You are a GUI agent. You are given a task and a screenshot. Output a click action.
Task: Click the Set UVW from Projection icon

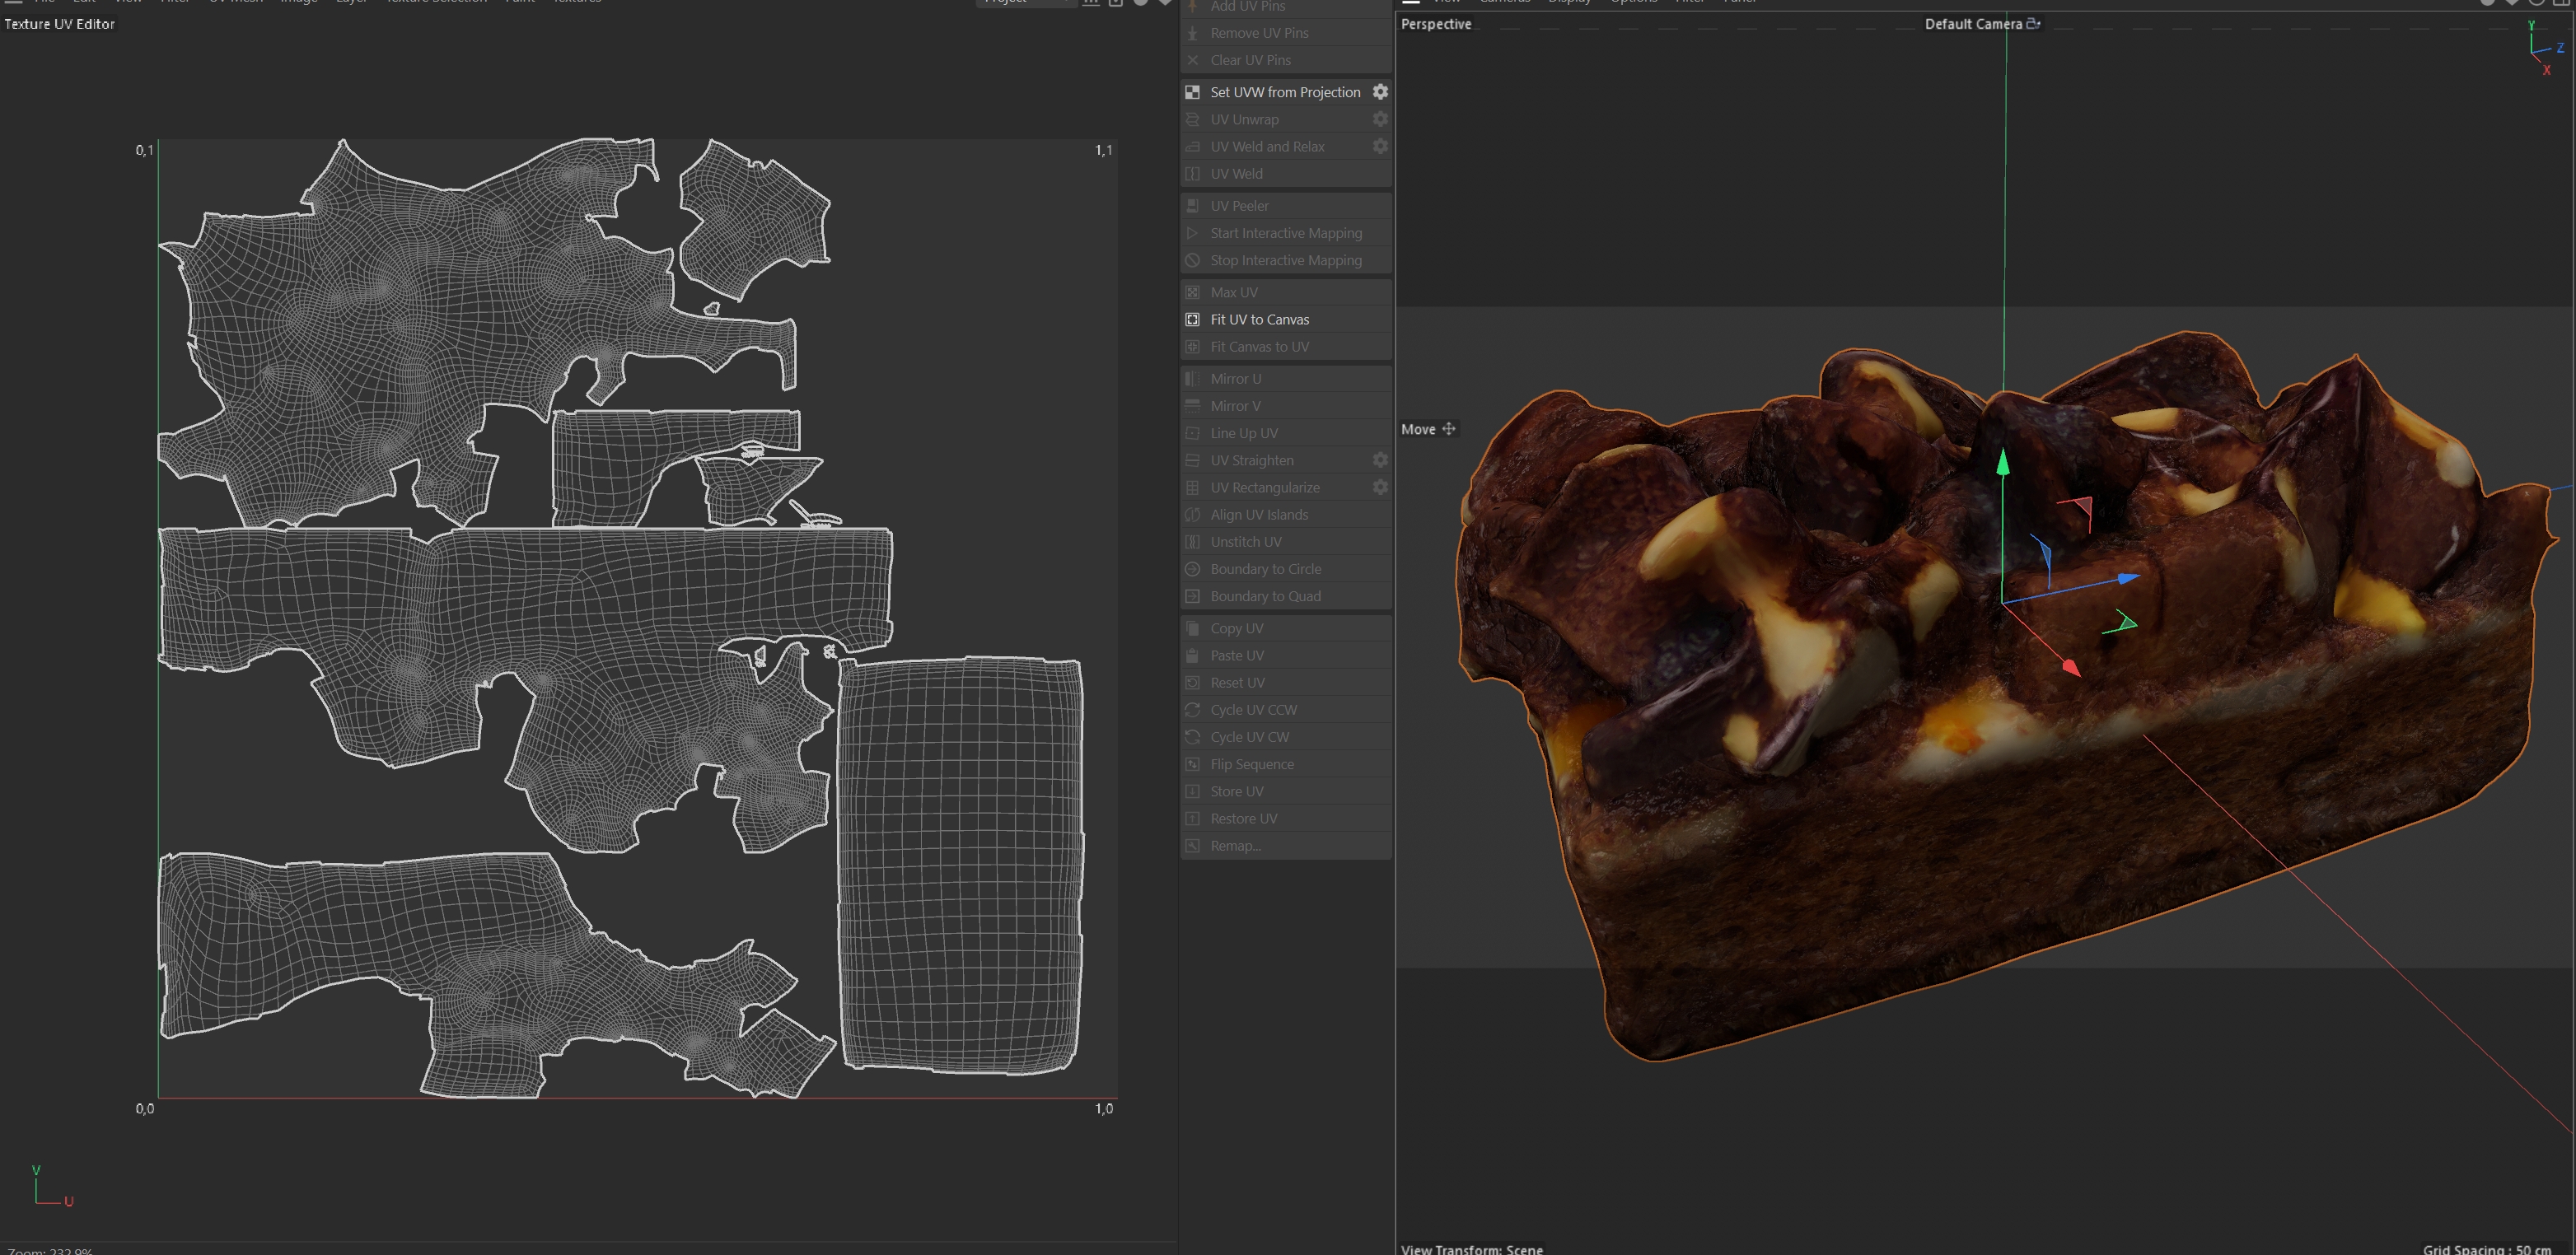(x=1192, y=92)
